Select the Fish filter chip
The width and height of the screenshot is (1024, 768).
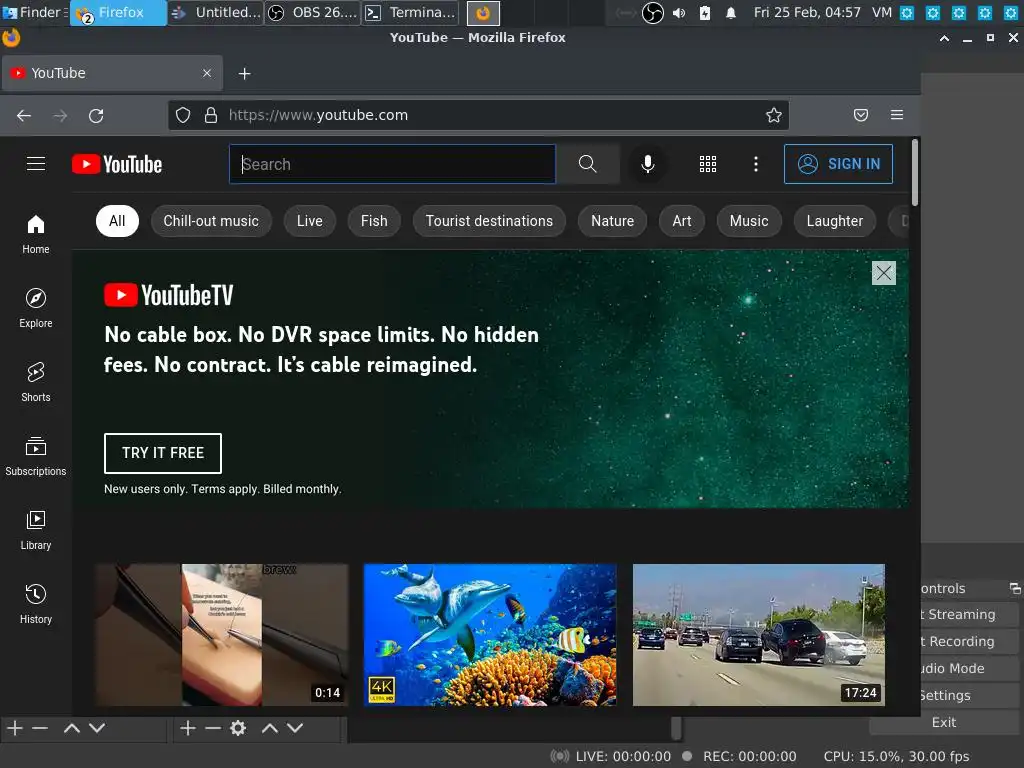pos(374,221)
